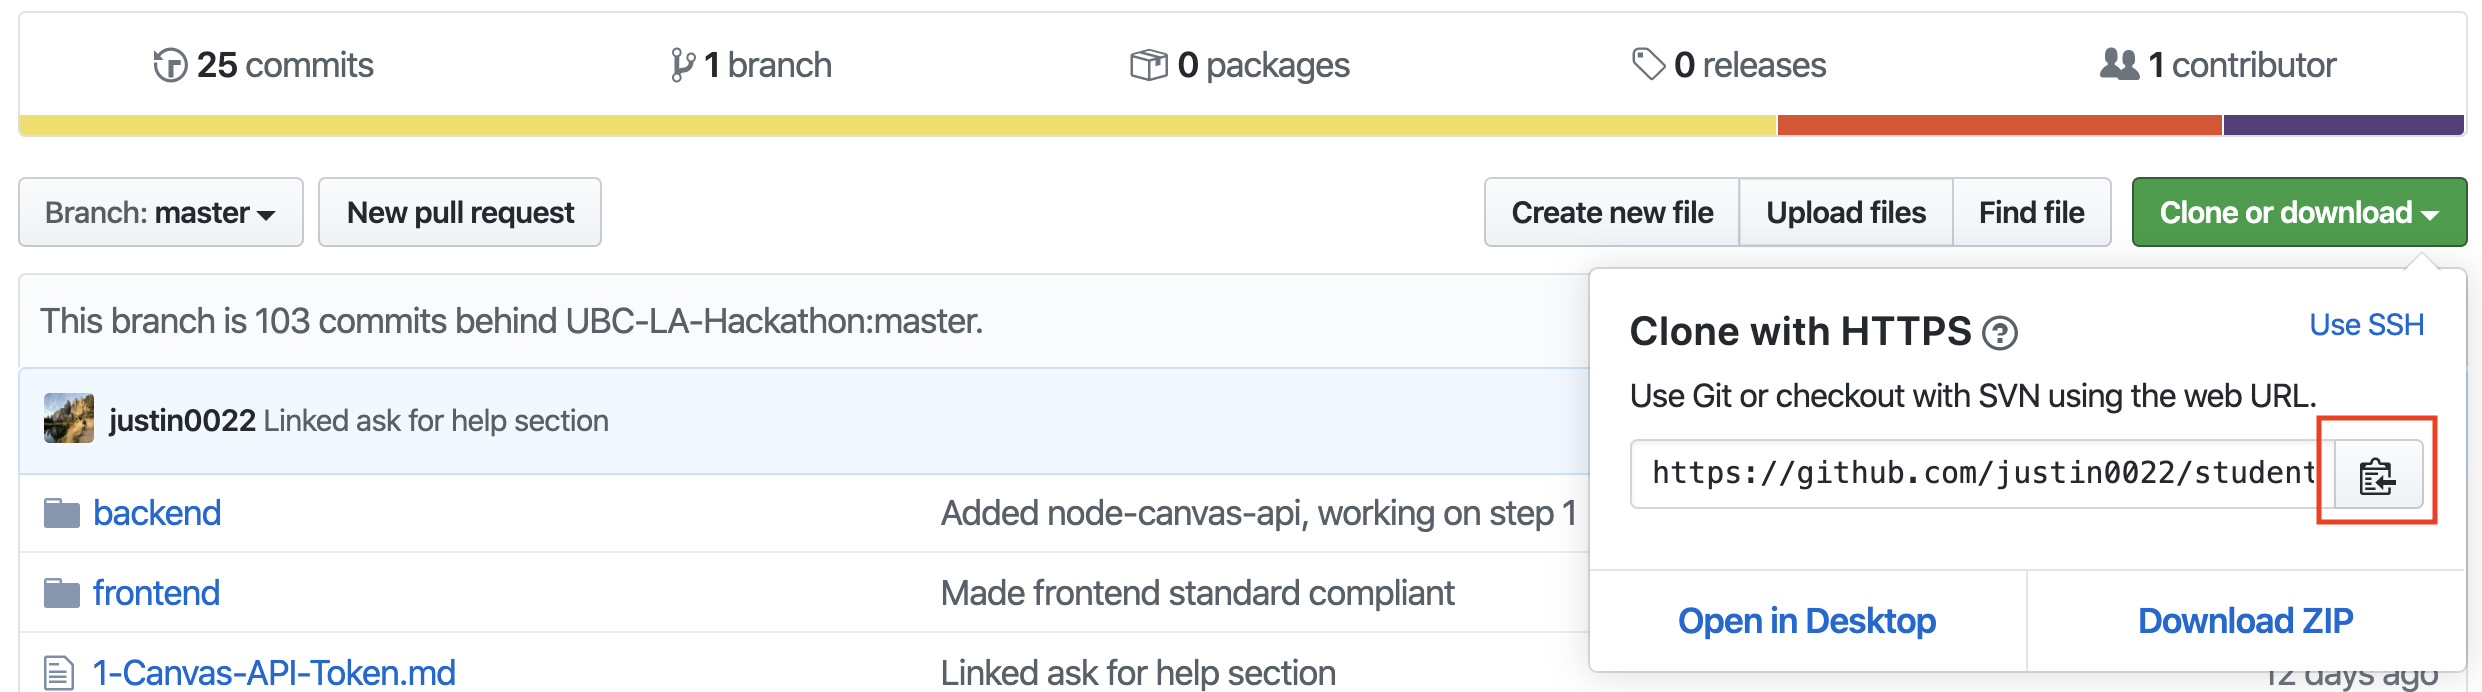Viewport: 2482px width, 692px height.
Task: Click Create new file button
Action: tap(1612, 212)
